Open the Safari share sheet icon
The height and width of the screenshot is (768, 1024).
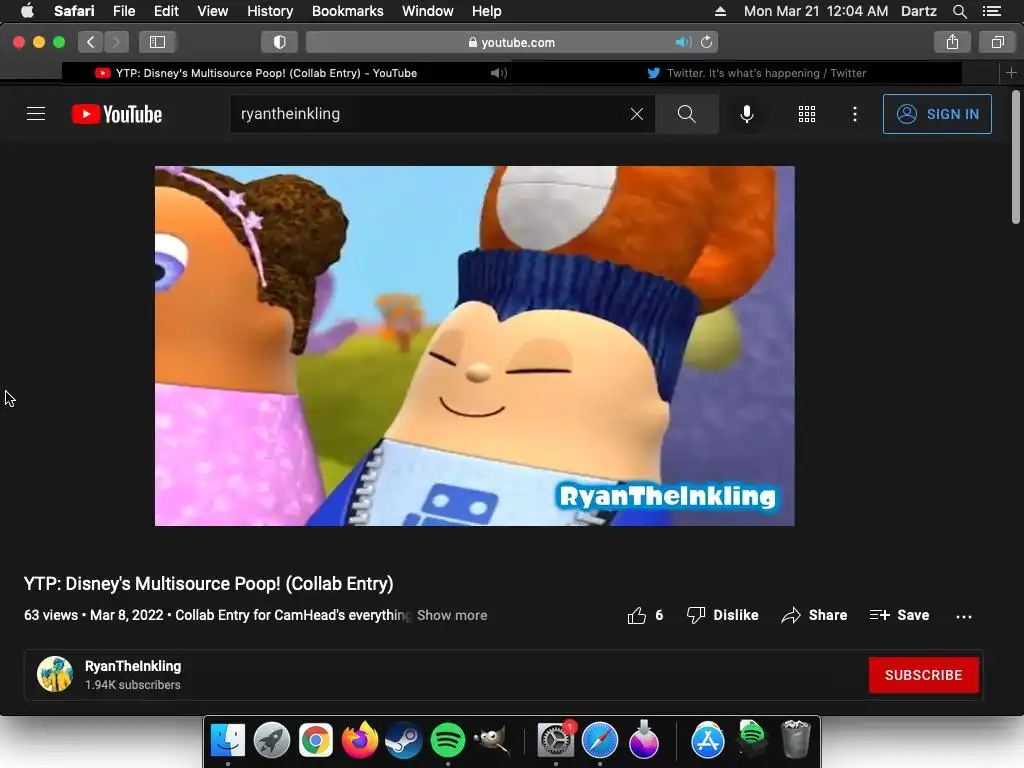pos(952,42)
